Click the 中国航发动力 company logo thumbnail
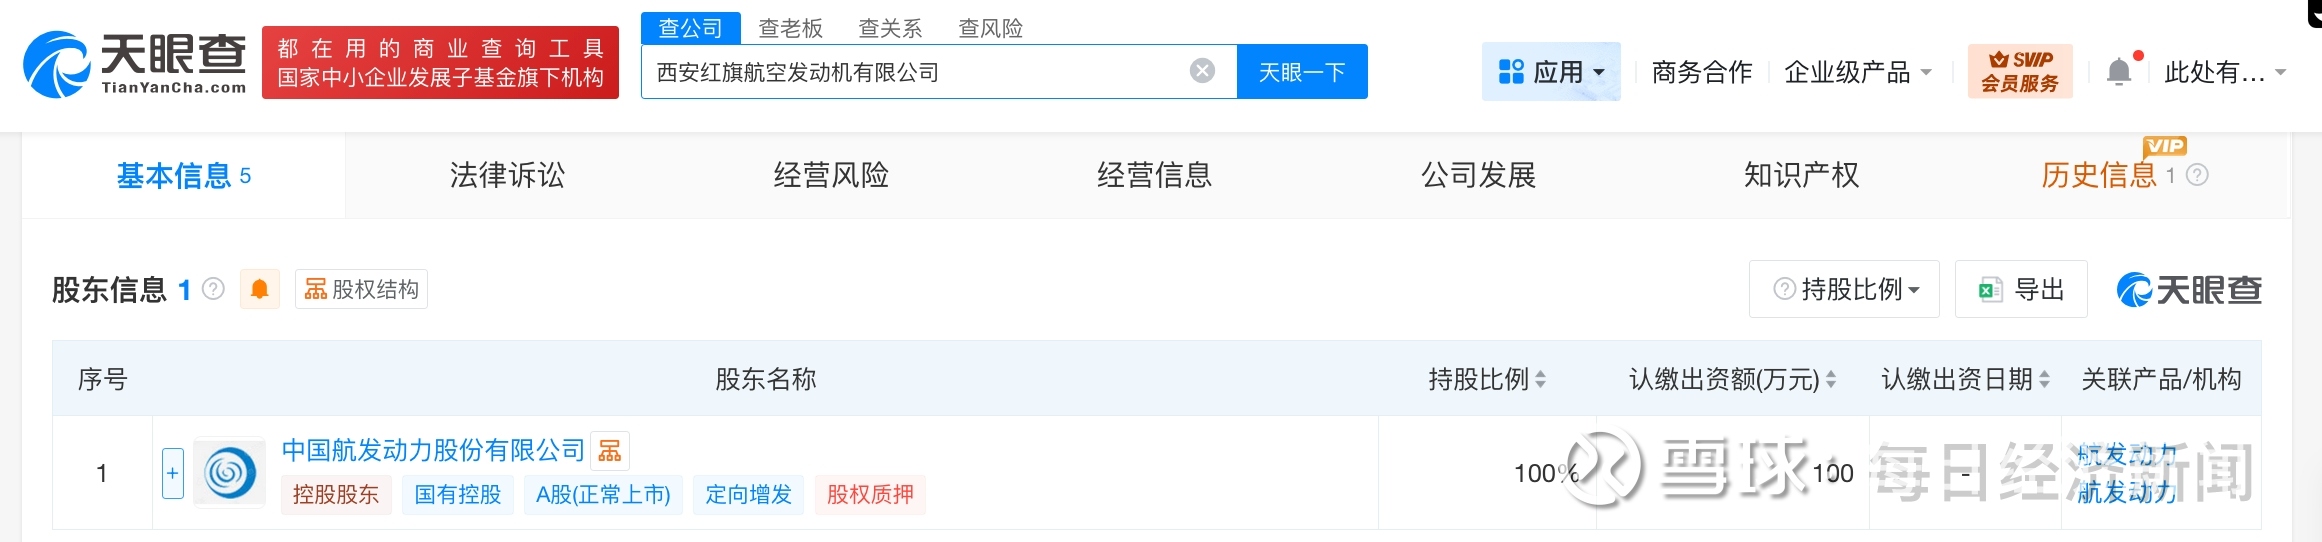Screen dimensions: 2322x542 230,473
